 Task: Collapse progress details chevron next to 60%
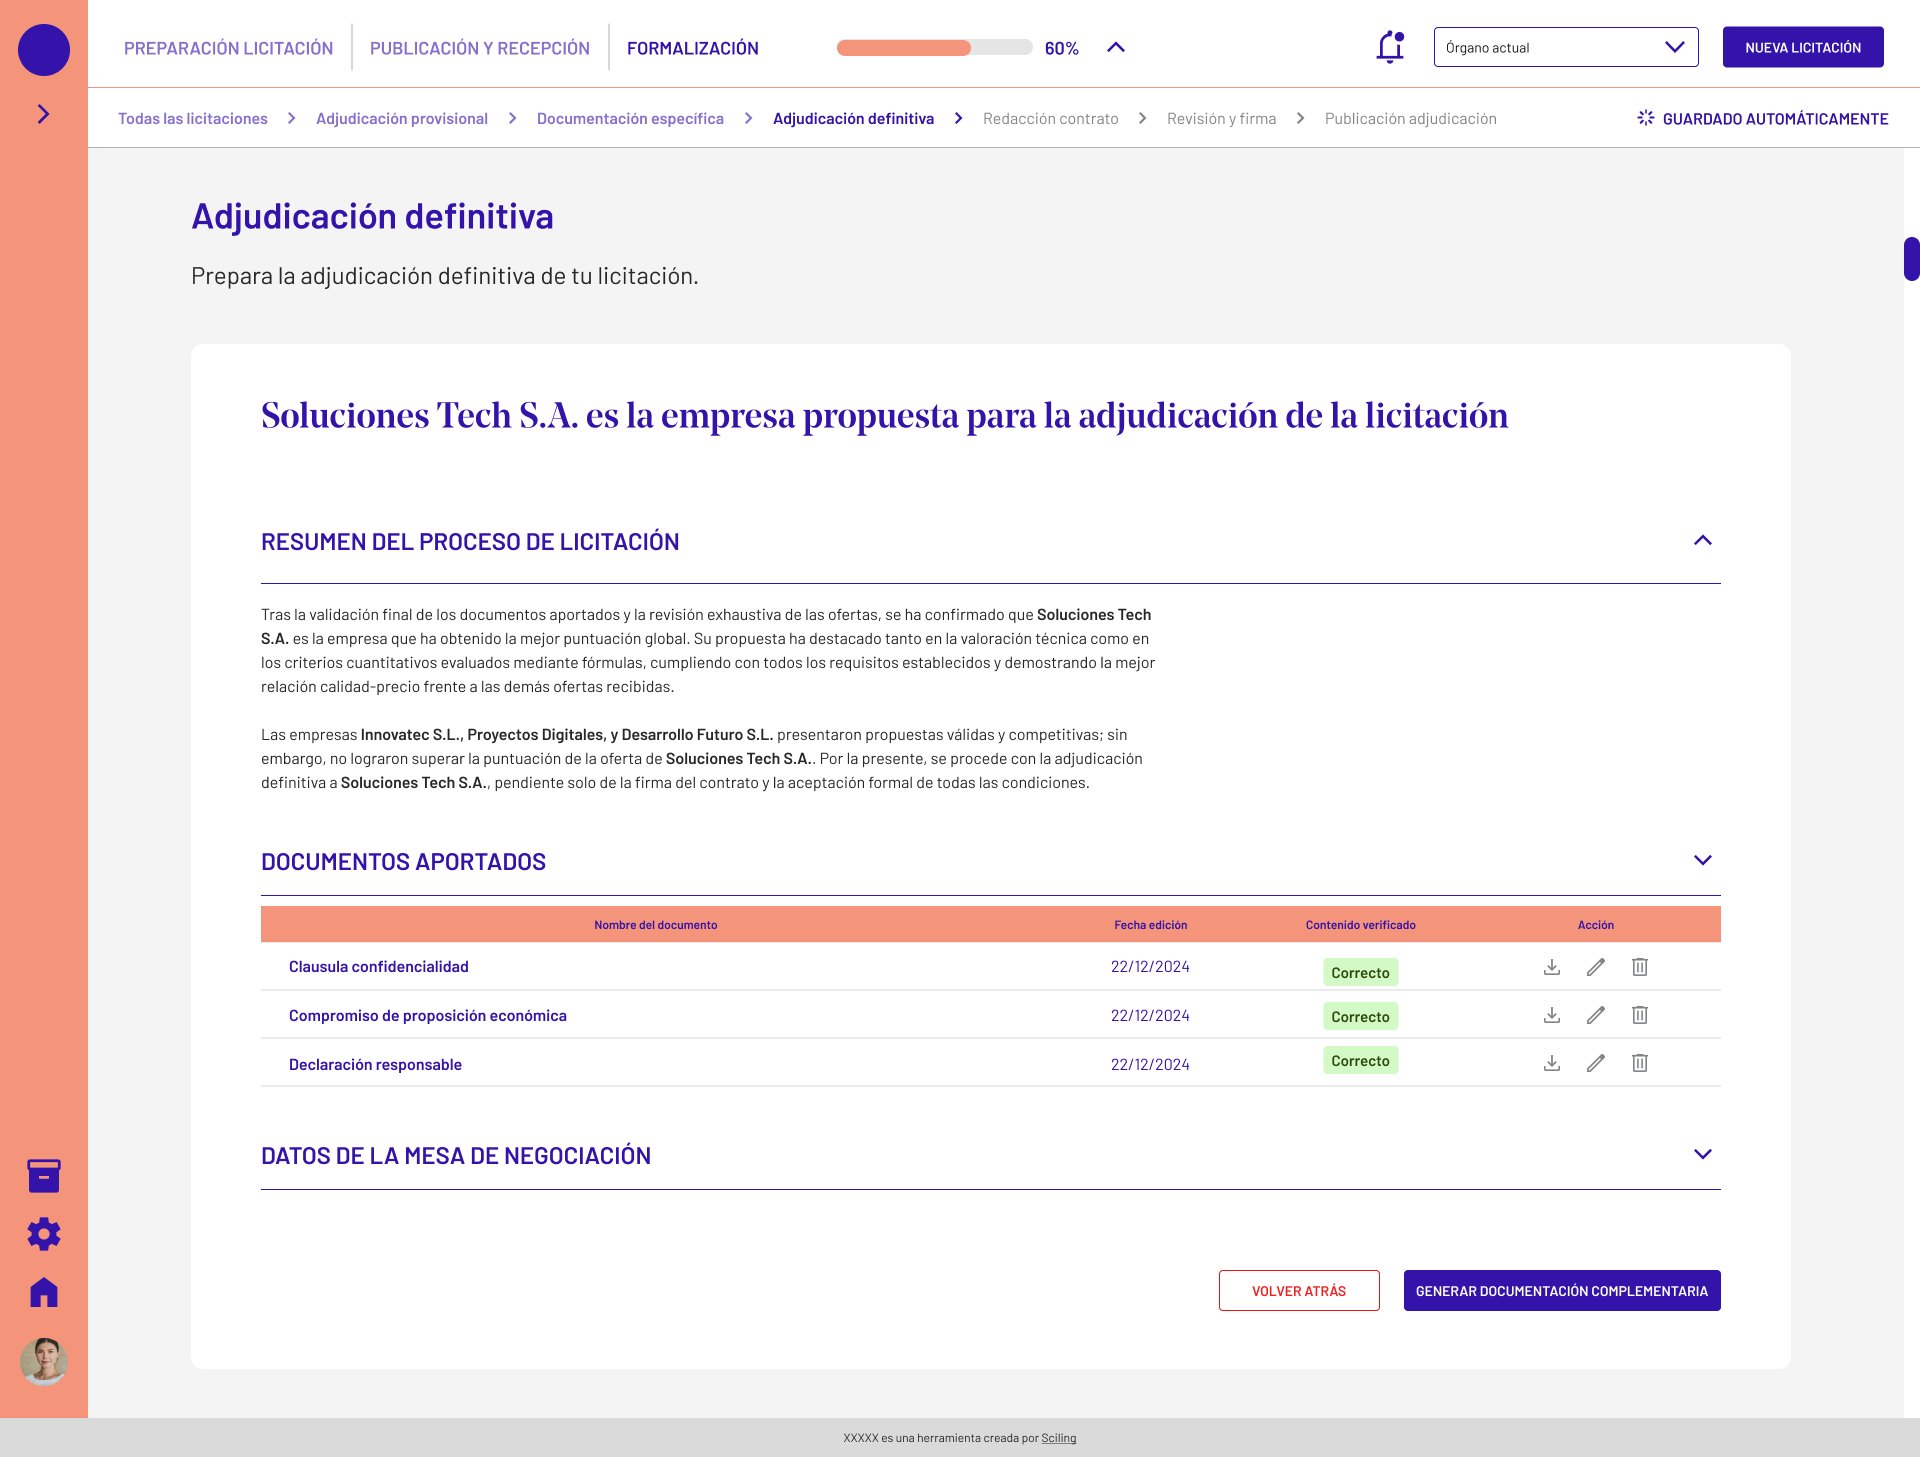[x=1116, y=47]
